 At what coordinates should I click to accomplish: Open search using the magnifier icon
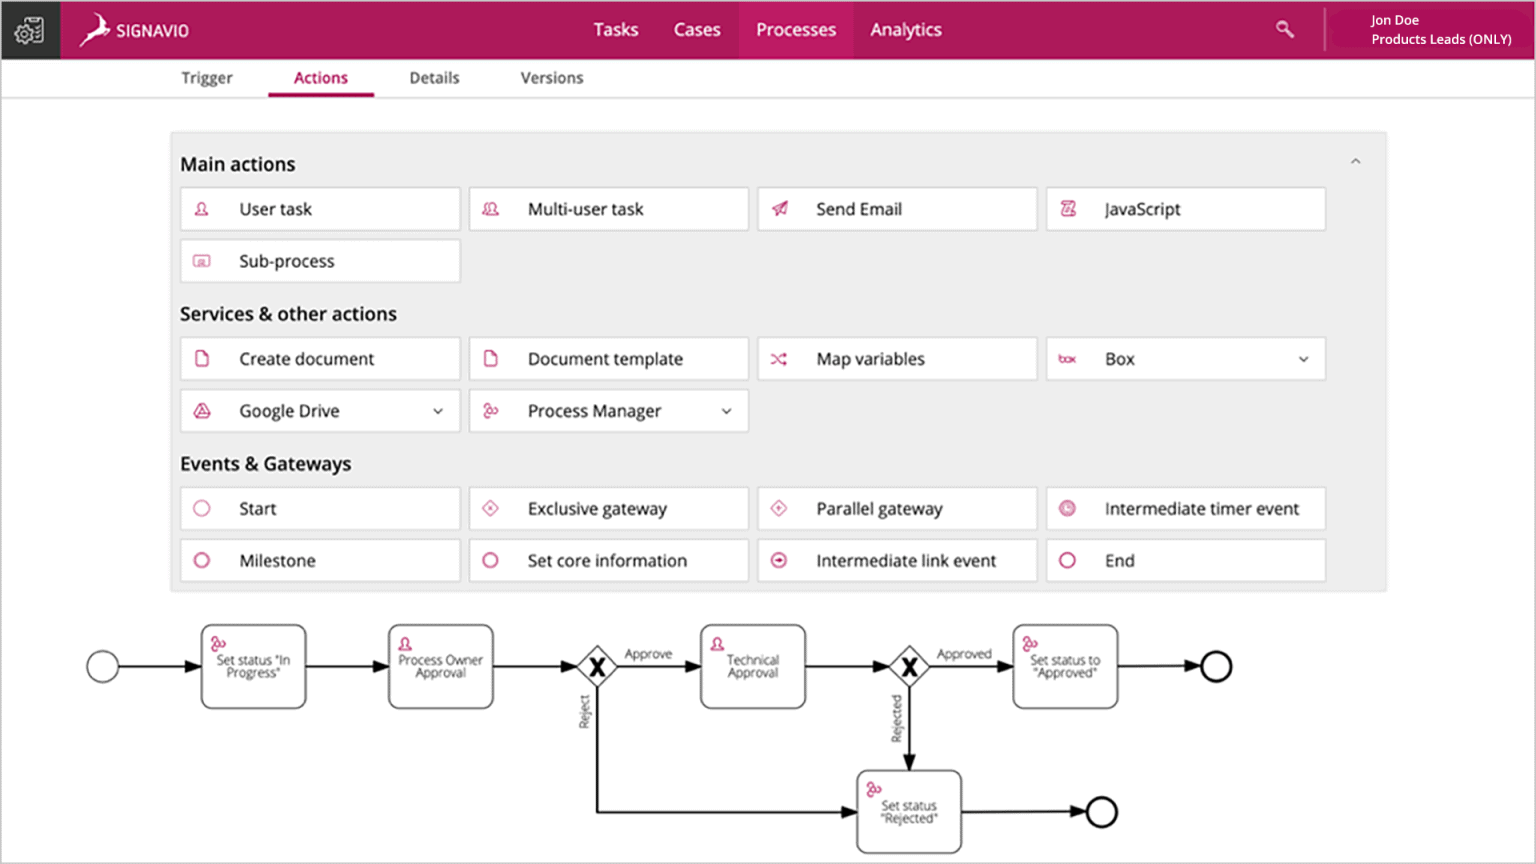click(x=1284, y=30)
